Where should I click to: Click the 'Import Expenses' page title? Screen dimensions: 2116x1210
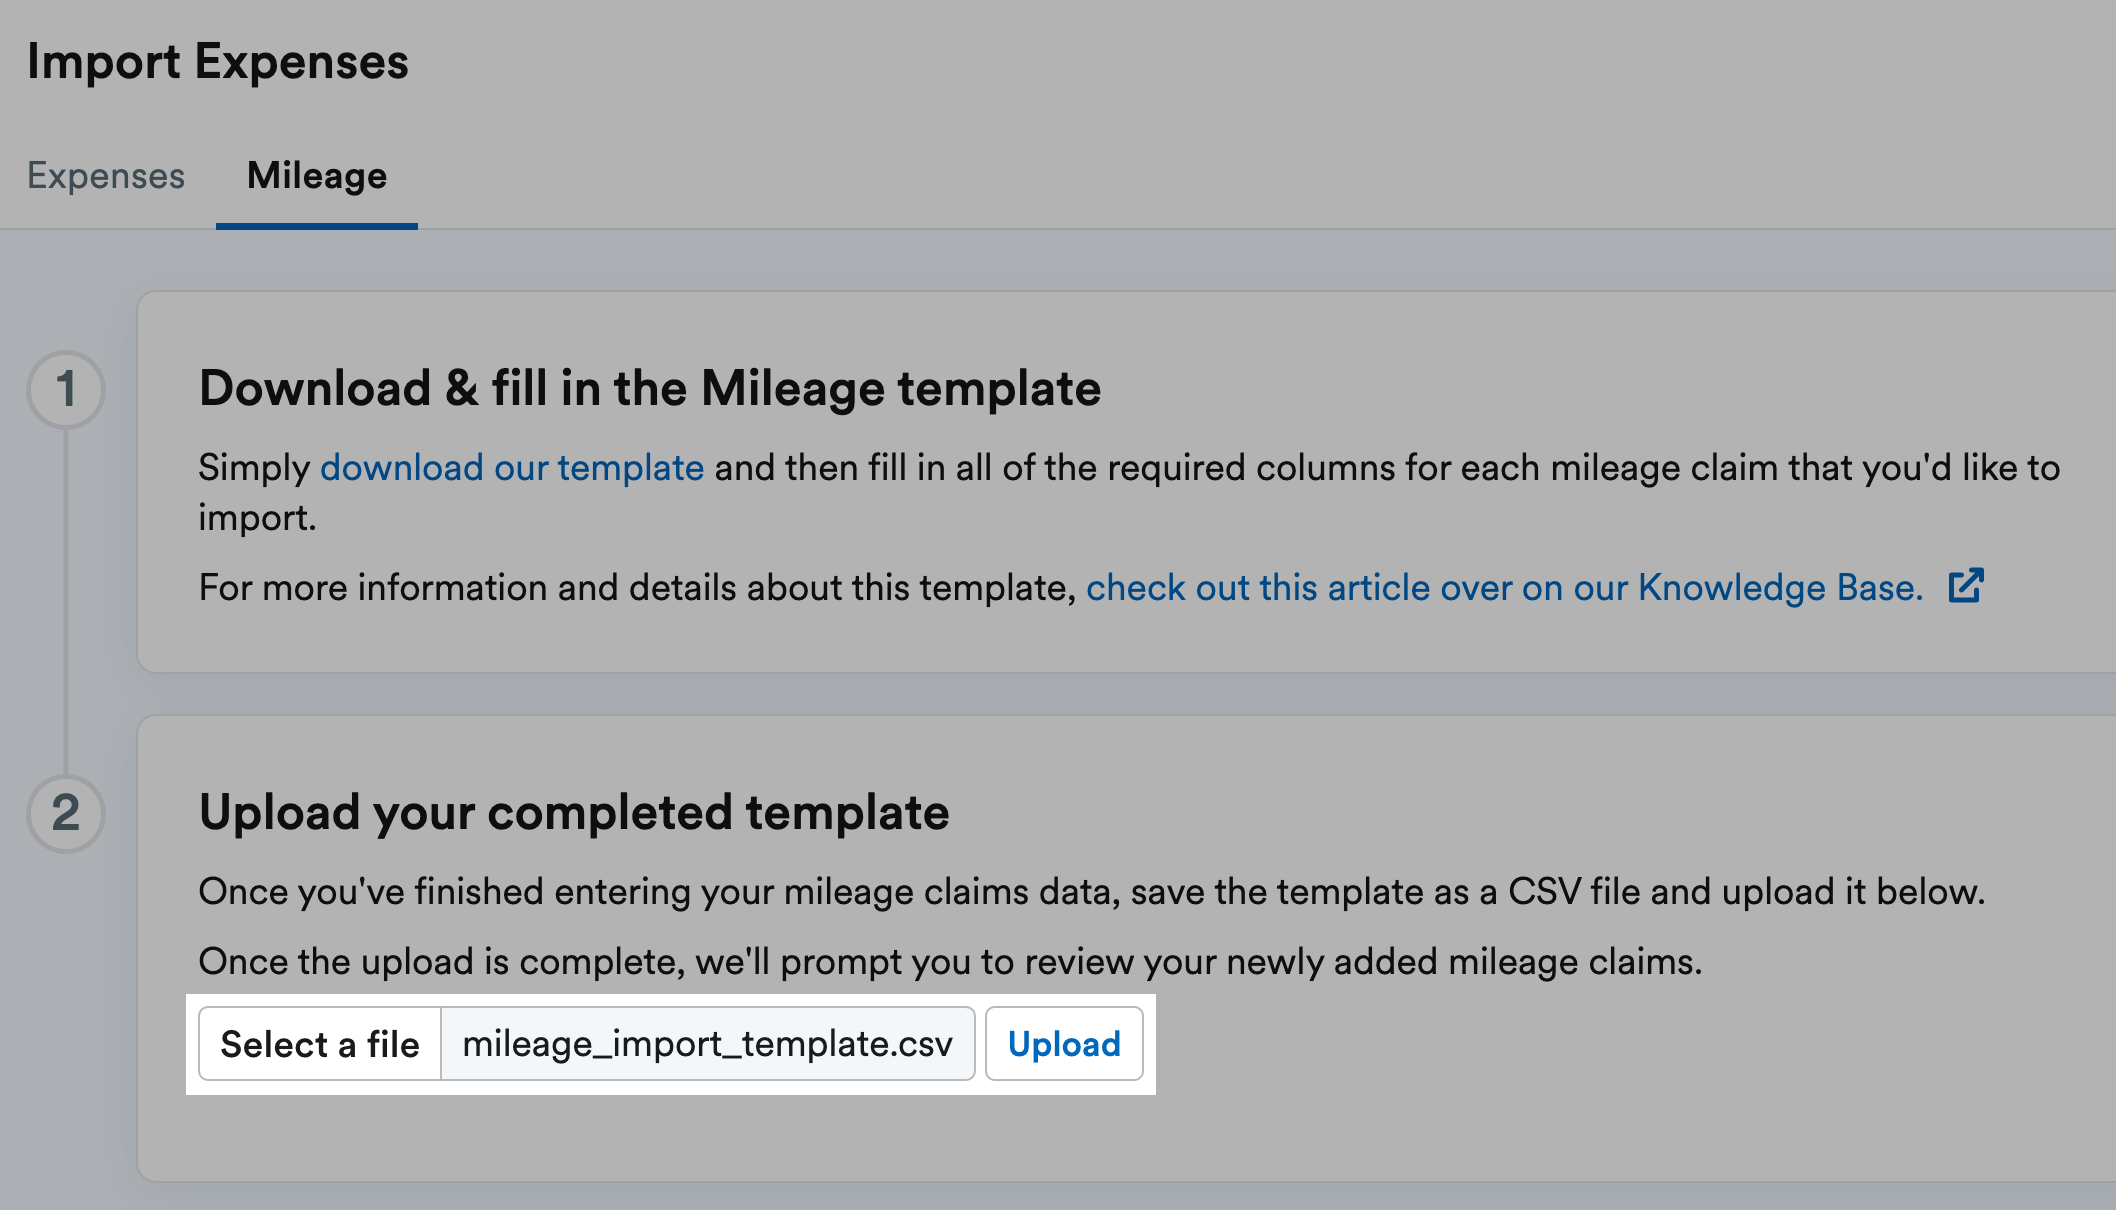(218, 62)
